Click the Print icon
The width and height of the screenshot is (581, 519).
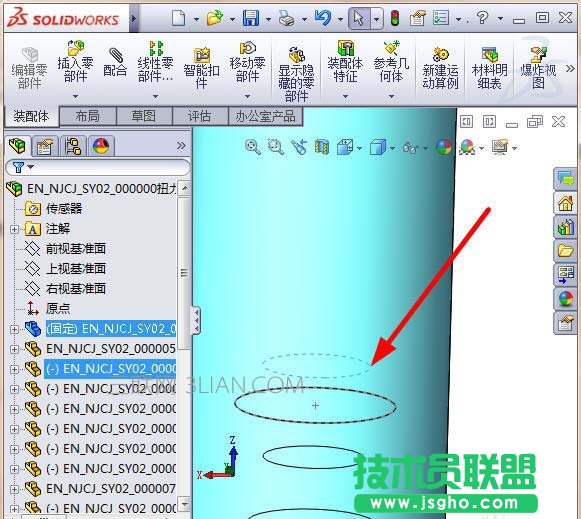click(286, 18)
